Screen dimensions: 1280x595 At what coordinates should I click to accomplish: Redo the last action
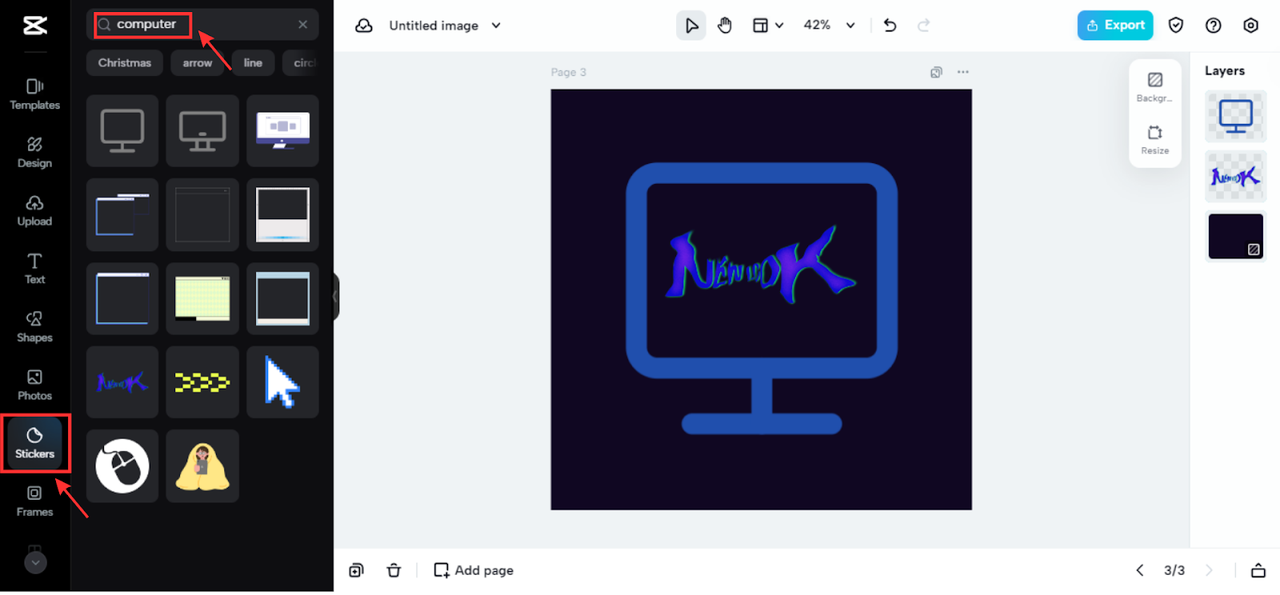pyautogui.click(x=924, y=25)
